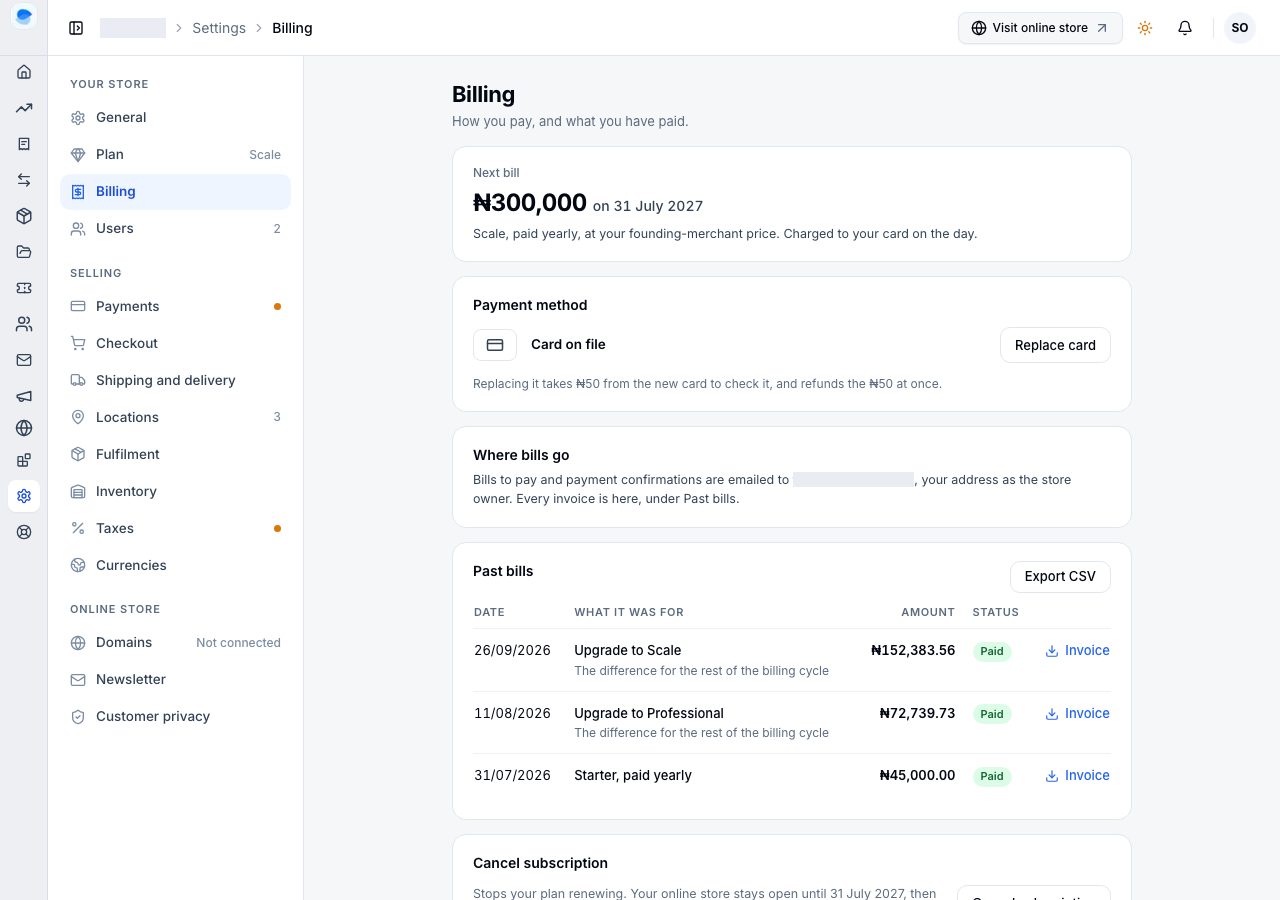Screen dimensions: 1280x900
Task: Click the WHAT IT WAS FOR column header
Action: click(x=629, y=612)
